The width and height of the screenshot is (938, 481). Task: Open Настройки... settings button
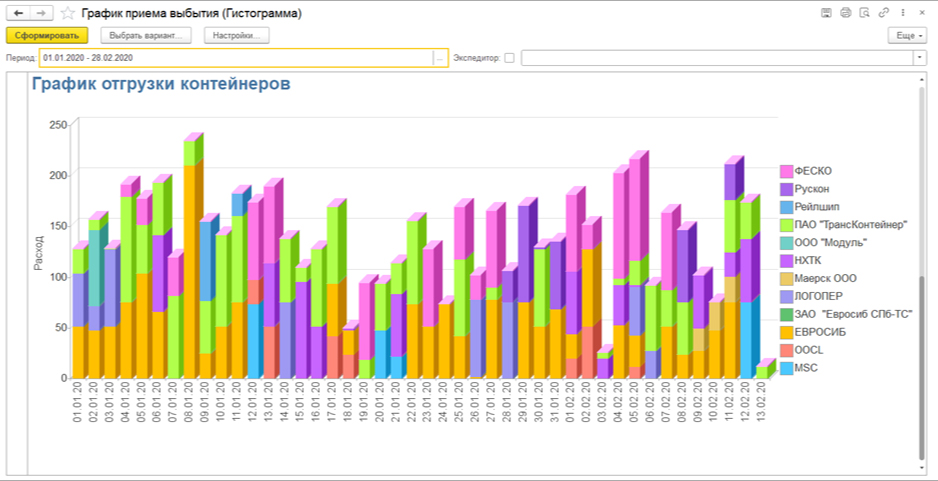pyautogui.click(x=237, y=35)
